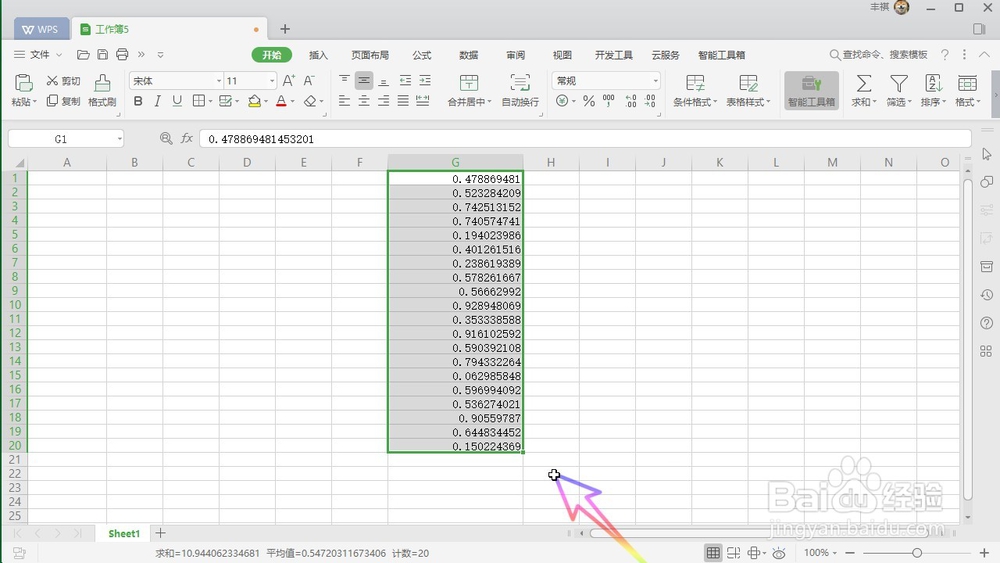Switch to the 数据 tab
Viewport: 1000px width, 563px height.
469,55
